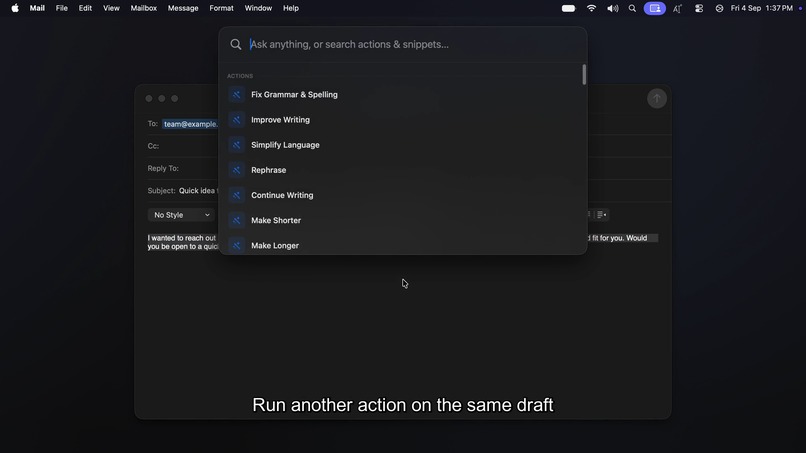Click the battery status icon
The width and height of the screenshot is (806, 453).
coord(569,8)
